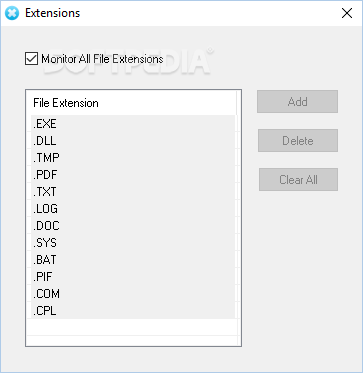Image resolution: width=363 pixels, height=373 pixels.
Task: Click the Extensions app icon in title bar
Action: pos(12,13)
